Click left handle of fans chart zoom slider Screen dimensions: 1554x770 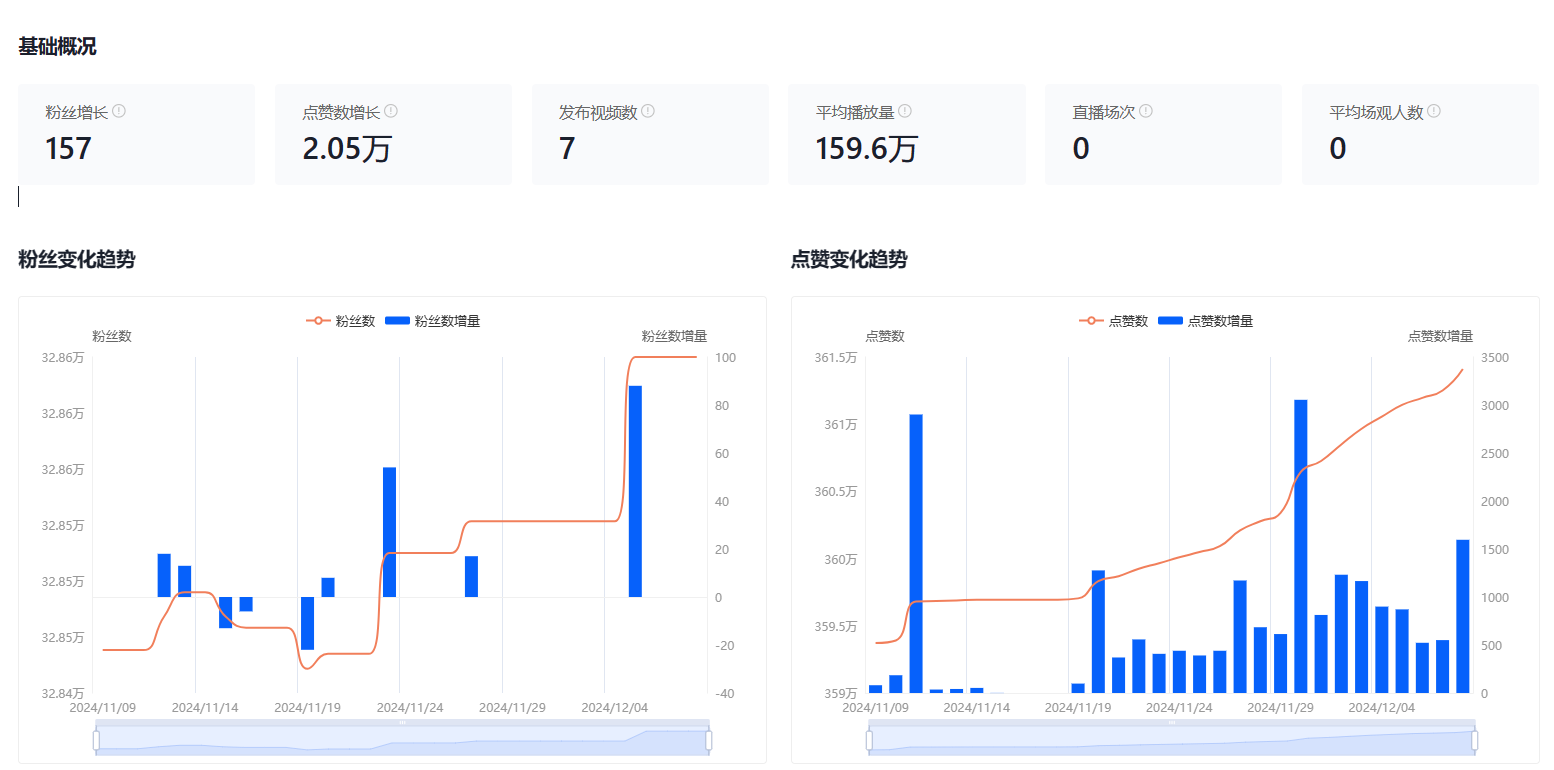point(96,740)
